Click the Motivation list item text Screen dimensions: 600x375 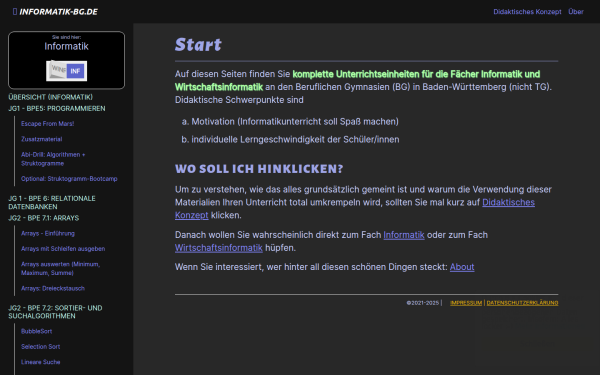(x=295, y=122)
